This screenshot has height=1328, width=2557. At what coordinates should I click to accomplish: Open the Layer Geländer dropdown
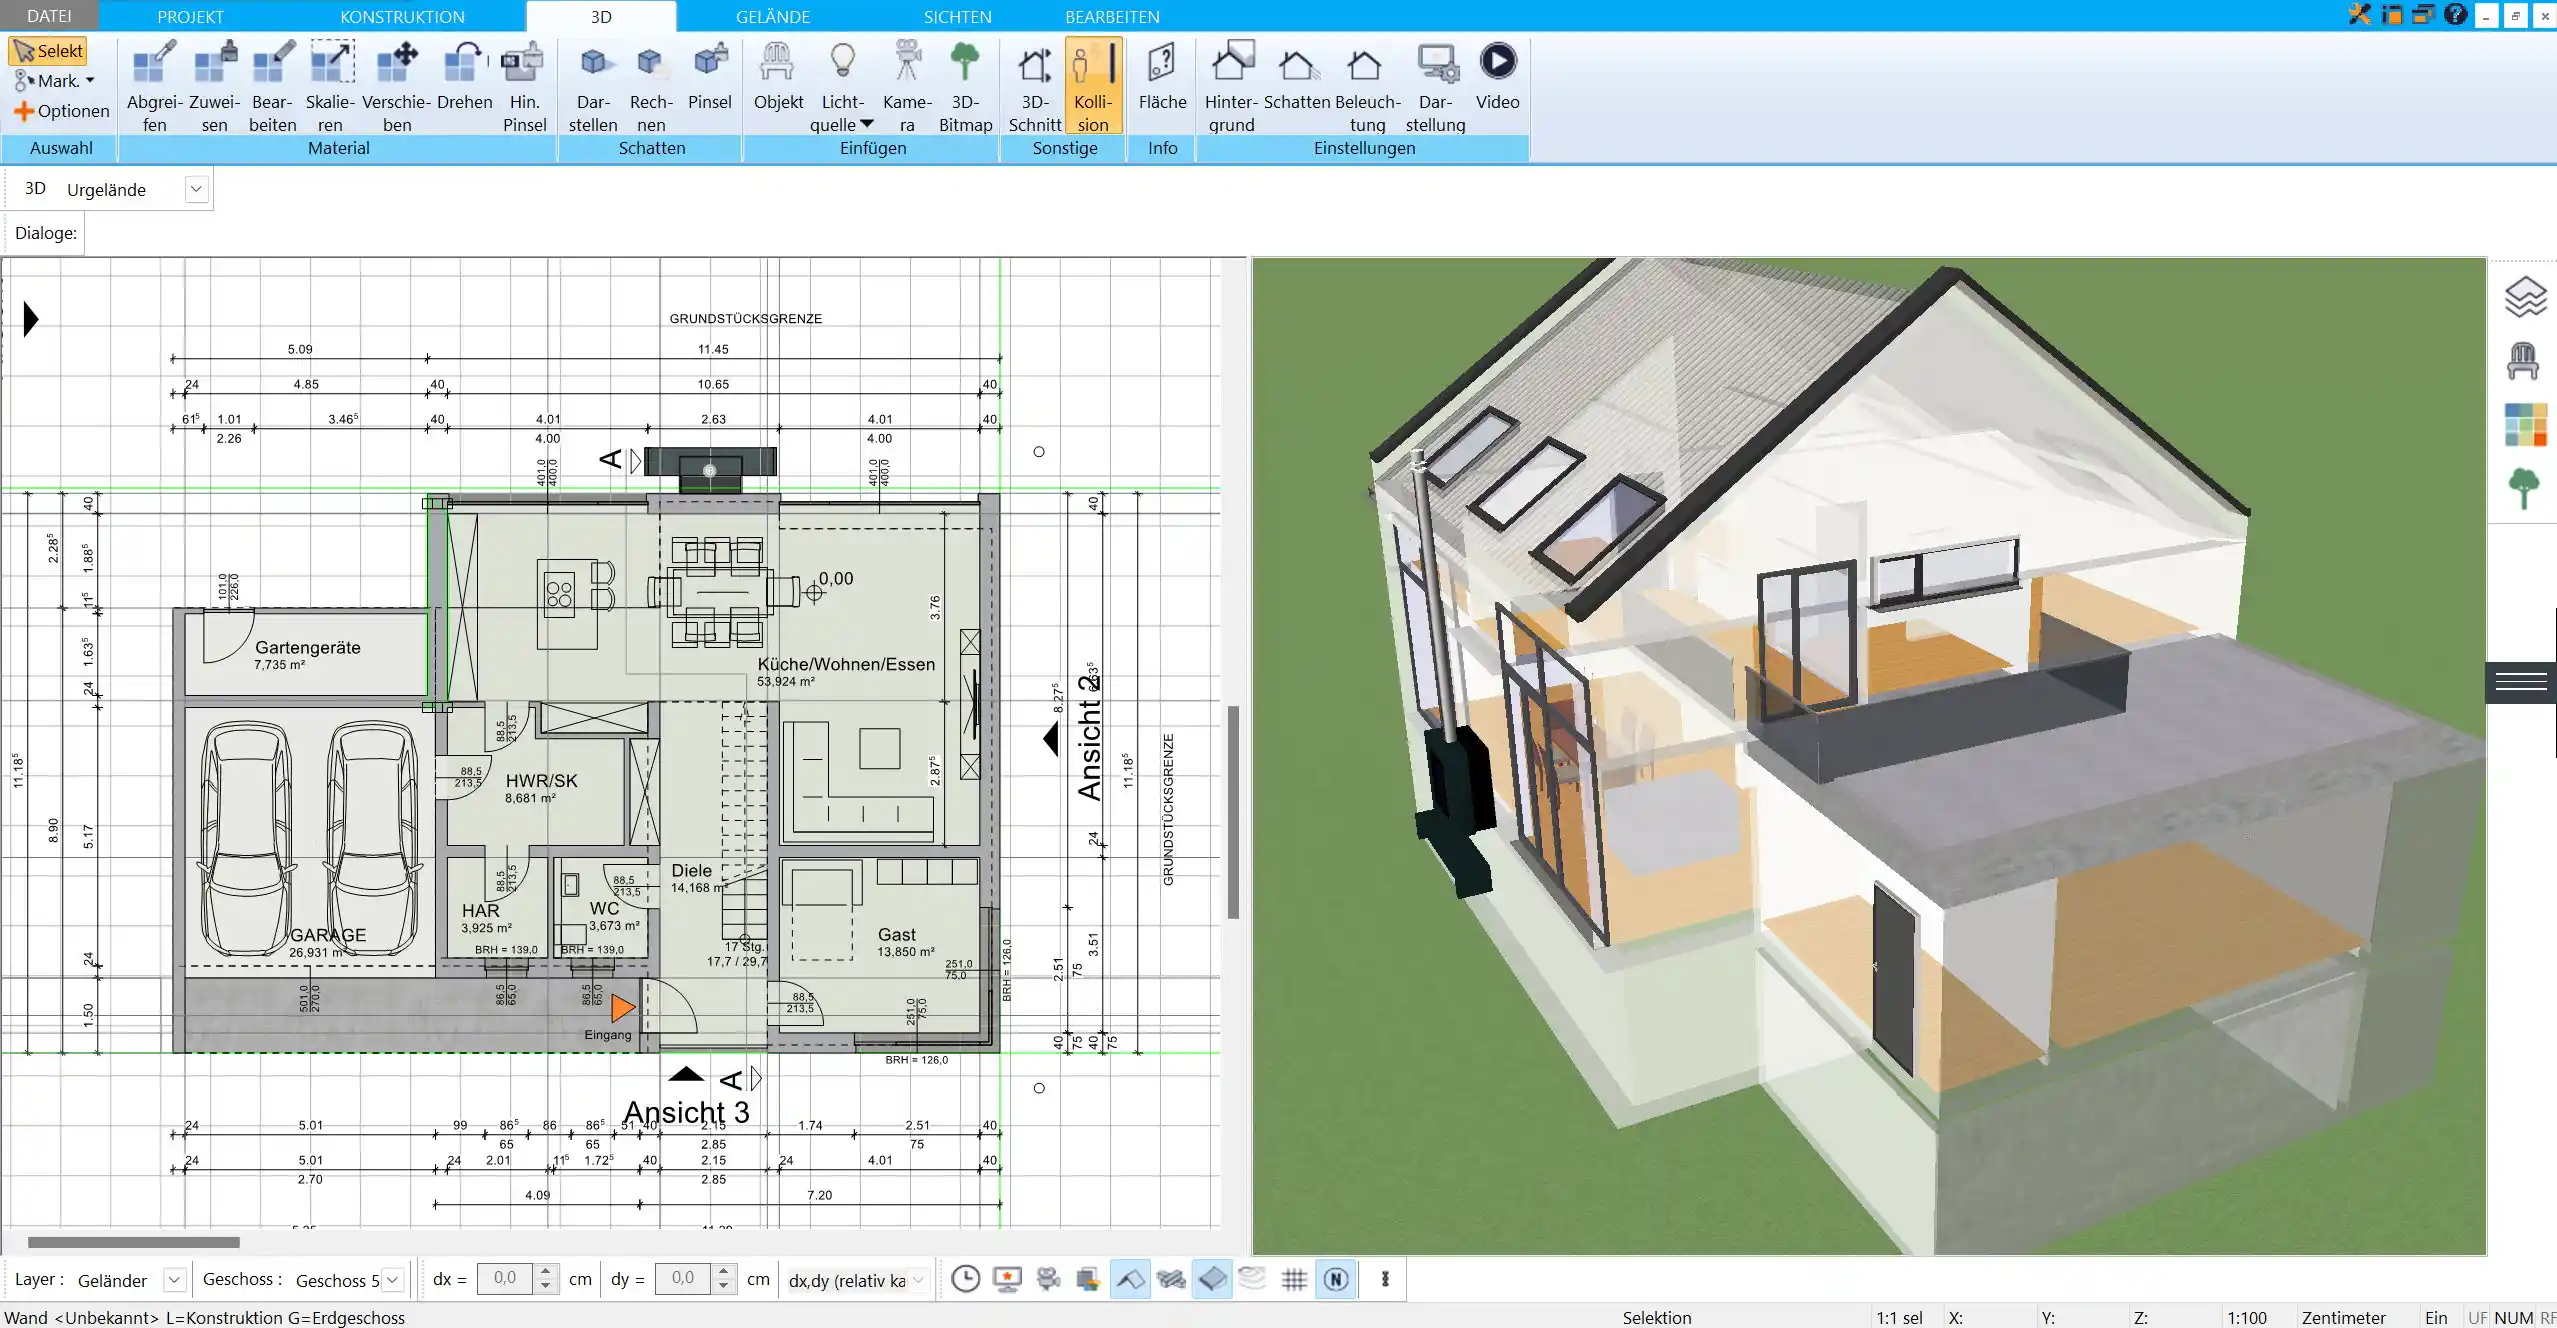(x=174, y=1280)
